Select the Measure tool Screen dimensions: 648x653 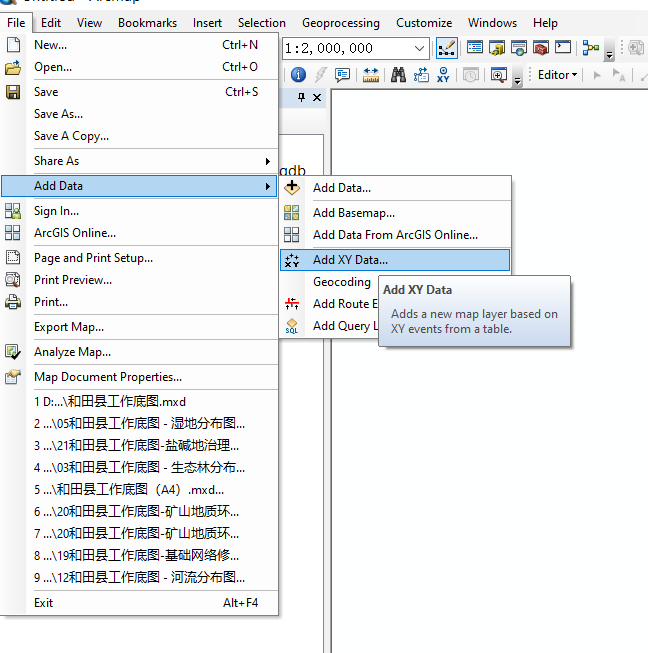(370, 75)
